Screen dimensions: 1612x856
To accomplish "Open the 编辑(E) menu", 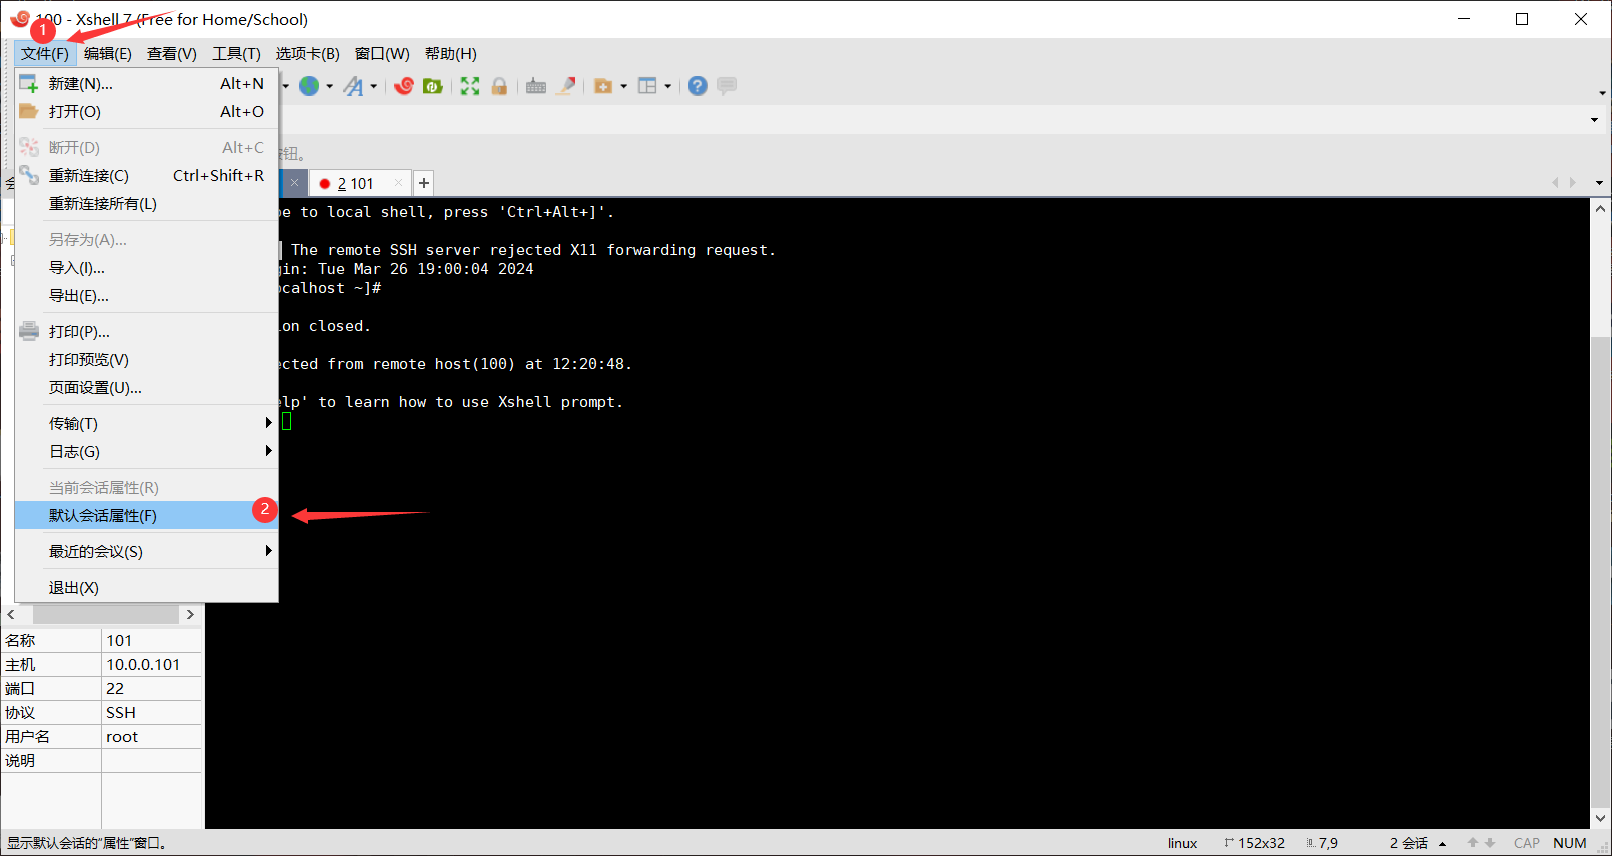I will (108, 54).
